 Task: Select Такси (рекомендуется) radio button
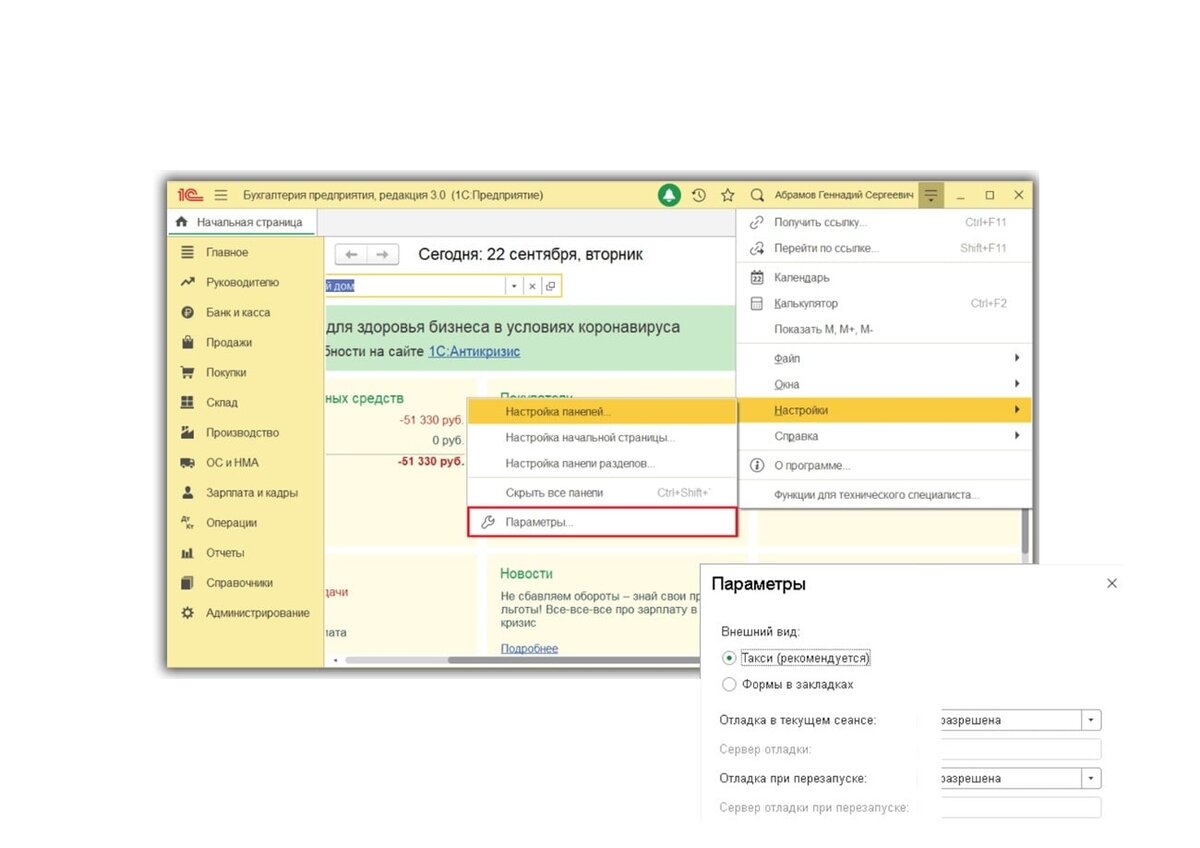pos(729,658)
